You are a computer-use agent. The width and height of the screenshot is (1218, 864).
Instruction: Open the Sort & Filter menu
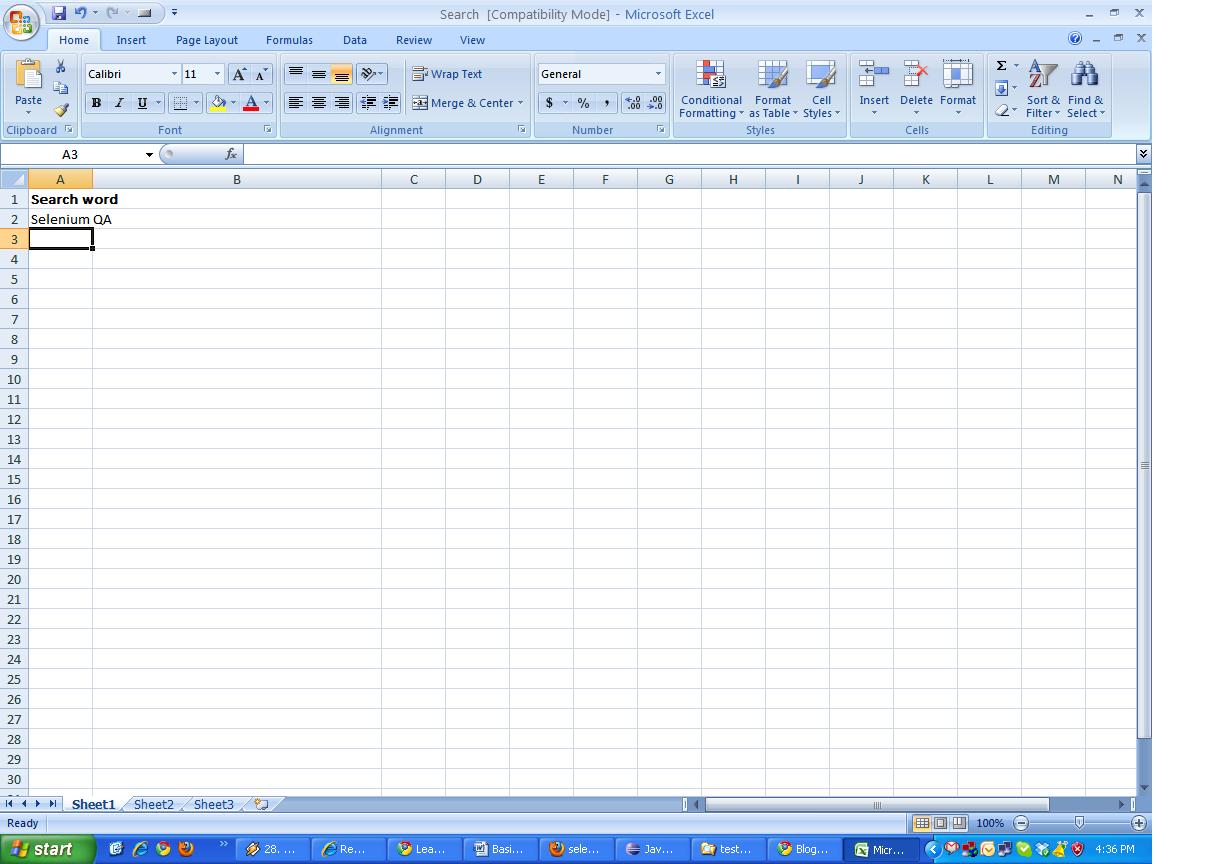tap(1043, 90)
